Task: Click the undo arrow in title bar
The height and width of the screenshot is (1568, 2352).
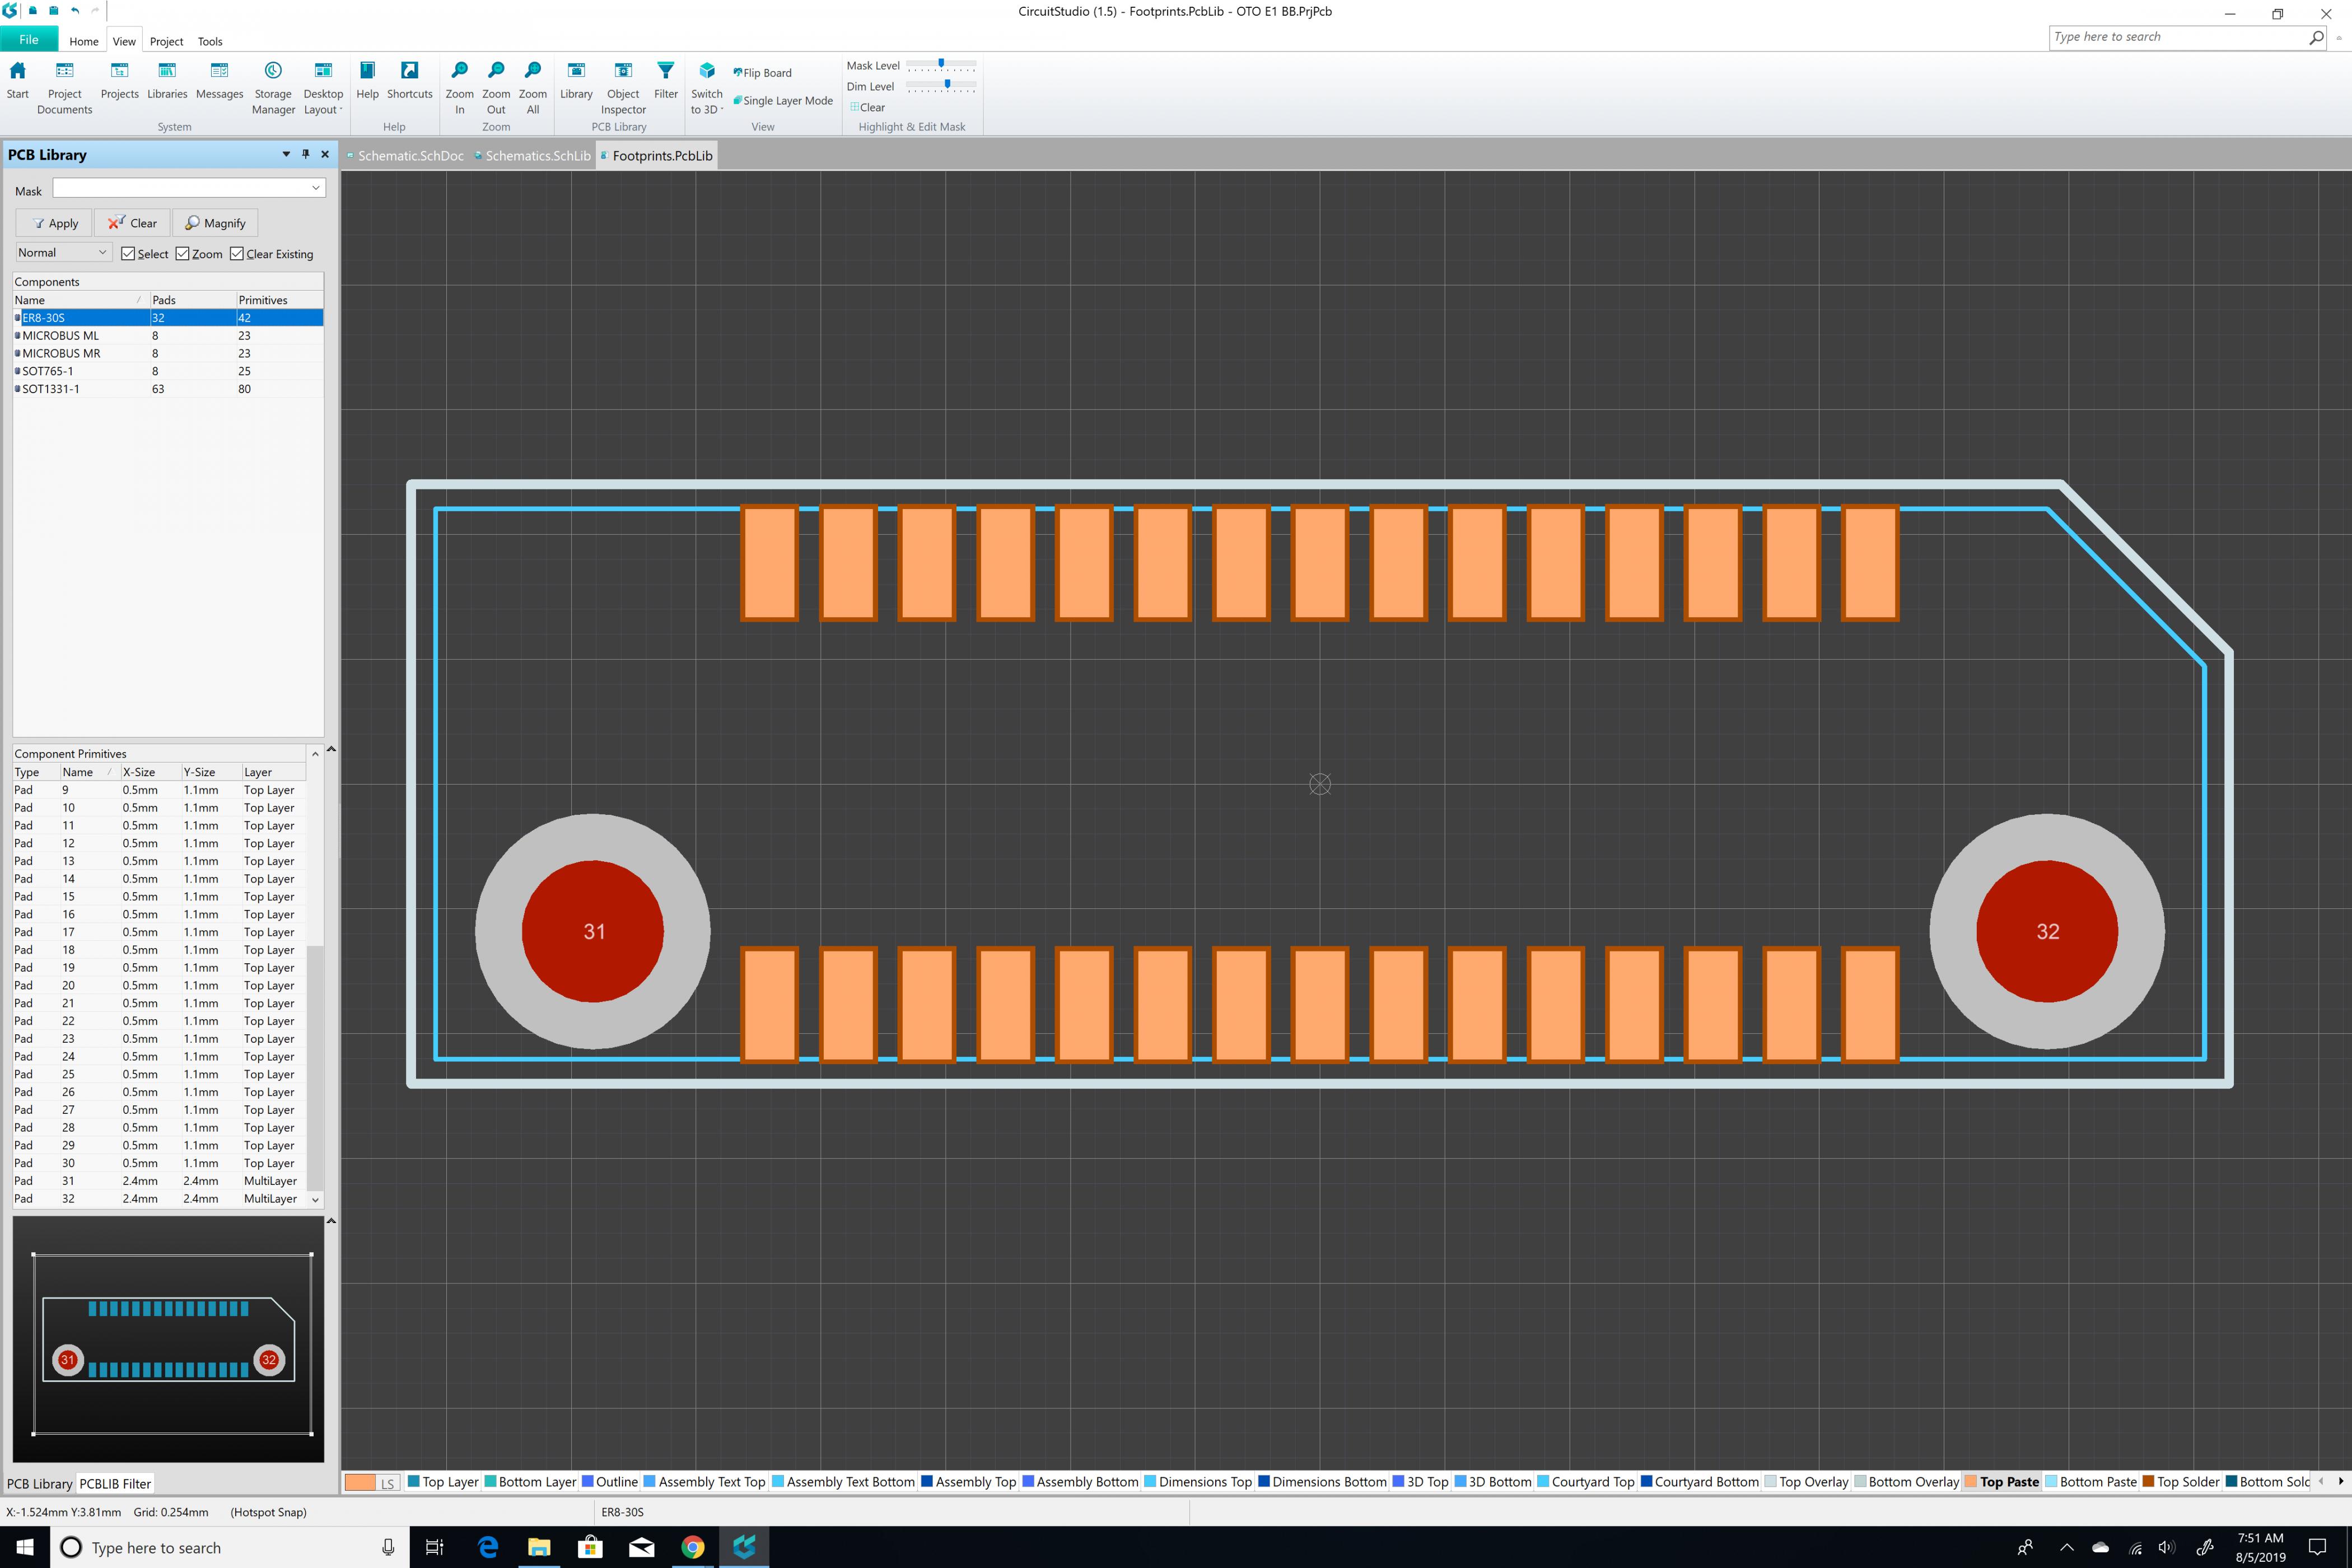Action: 75,11
